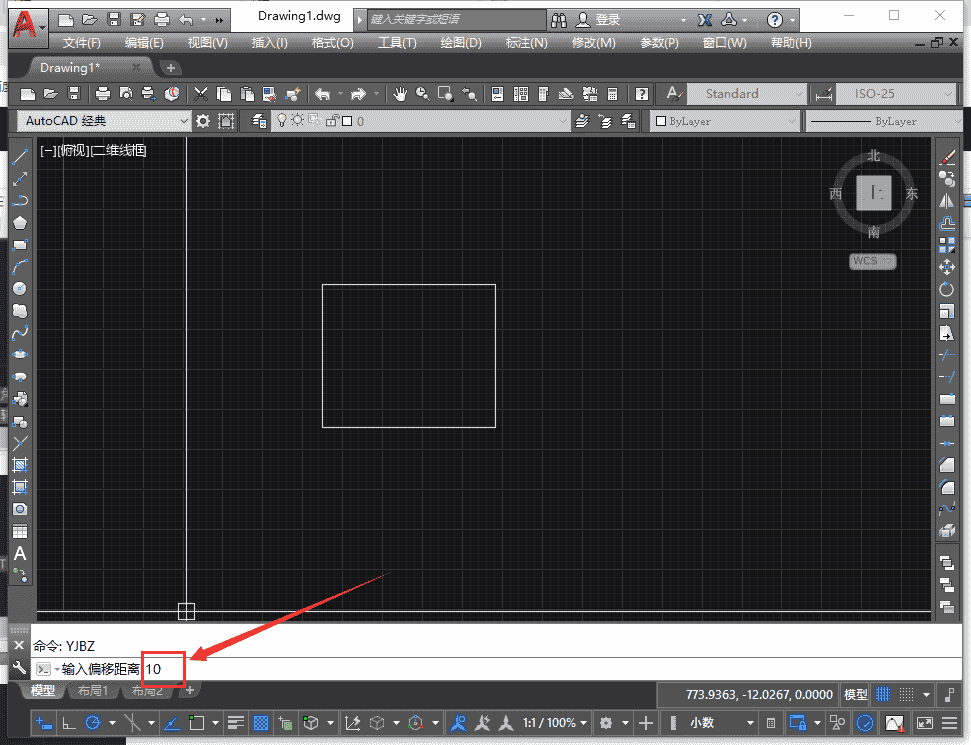Select the Move modify tool
This screenshot has width=971, height=745.
pyautogui.click(x=947, y=267)
